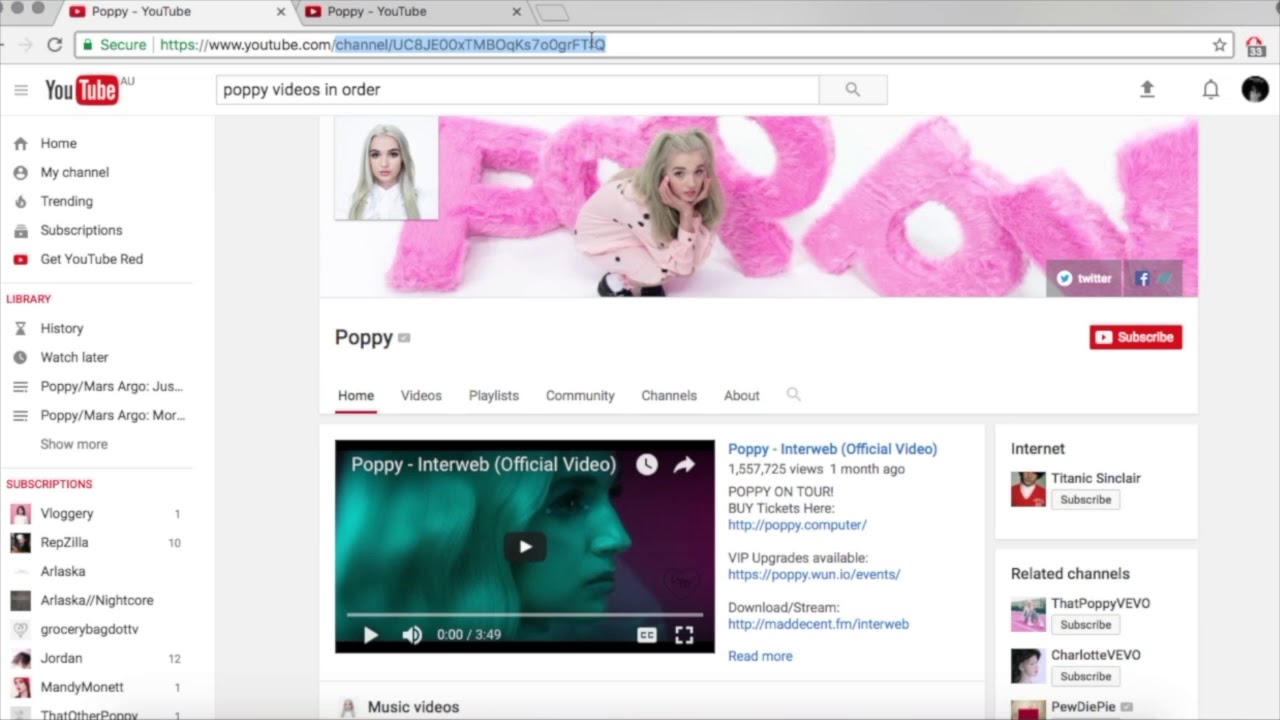Click the Watch later clock on video
This screenshot has height=720, width=1280.
(x=647, y=464)
